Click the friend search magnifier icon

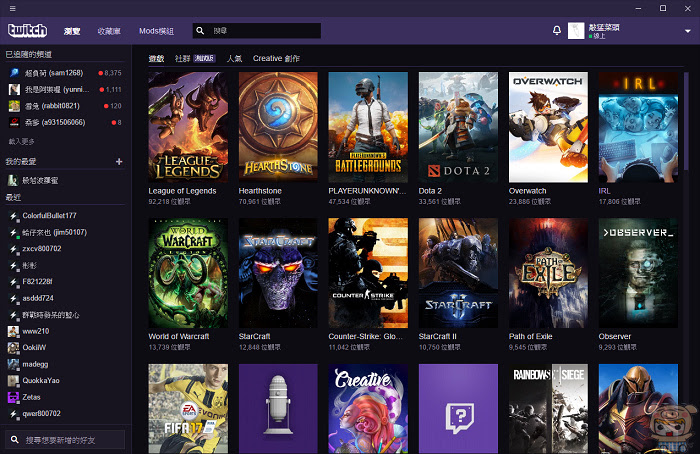(x=15, y=440)
